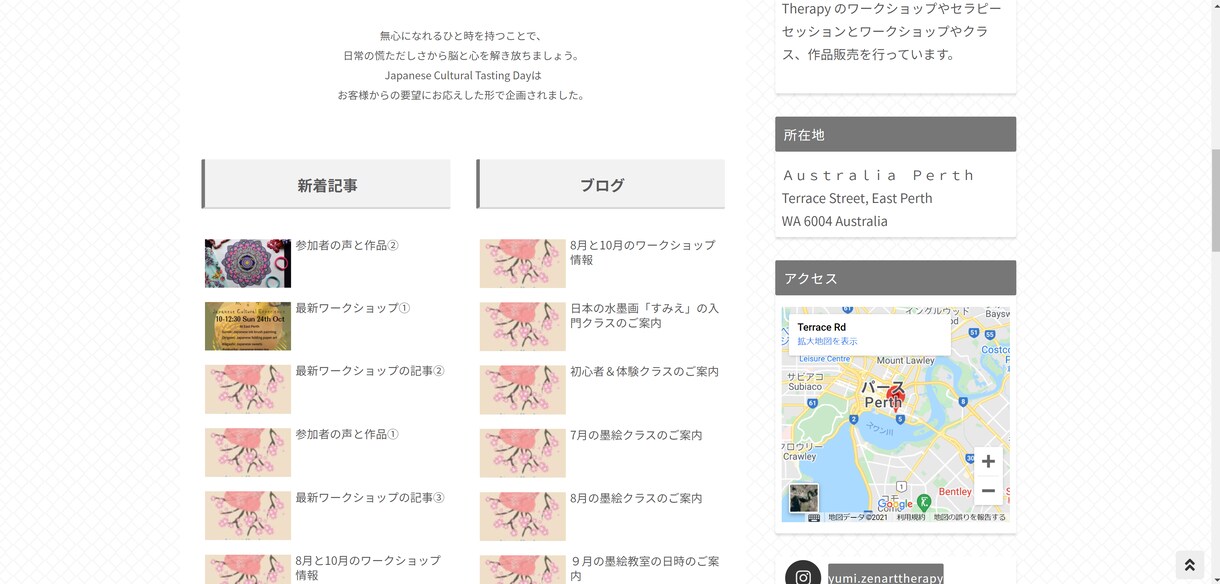Open article 参加者の声と作品①
1220x584 pixels.
[347, 434]
